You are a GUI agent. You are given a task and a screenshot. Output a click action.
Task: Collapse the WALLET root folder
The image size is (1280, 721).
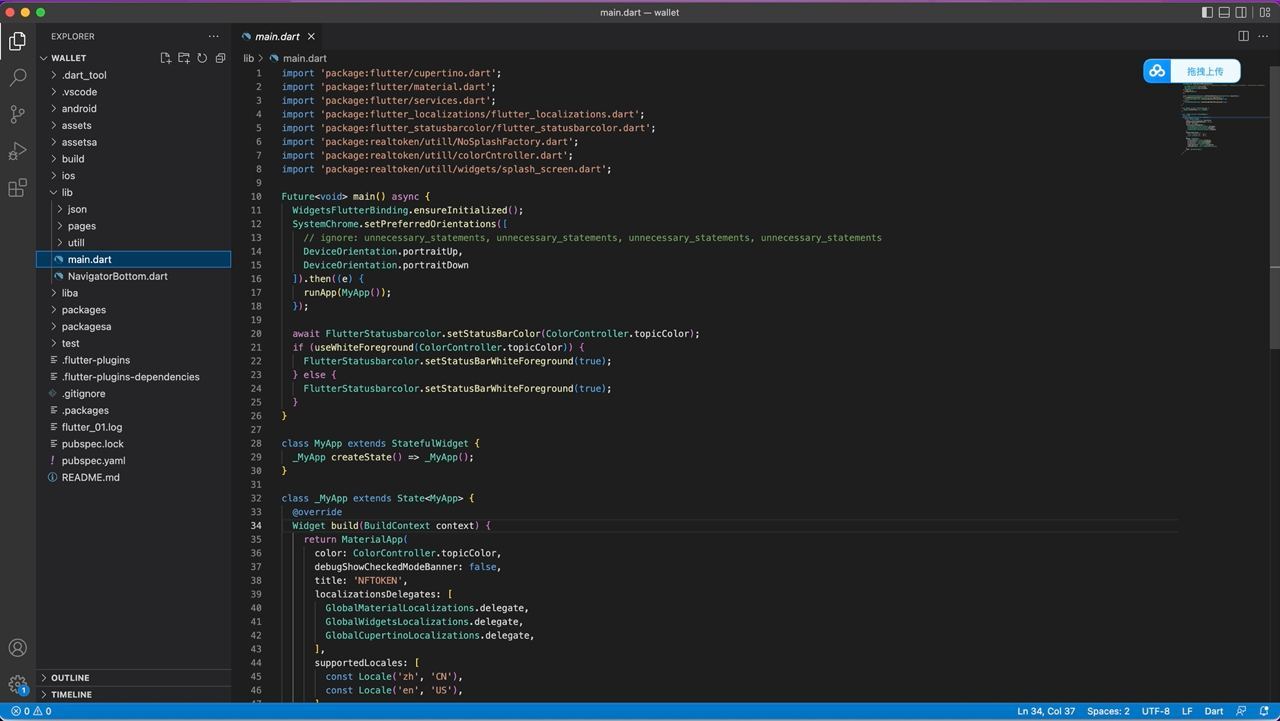click(x=134, y=58)
